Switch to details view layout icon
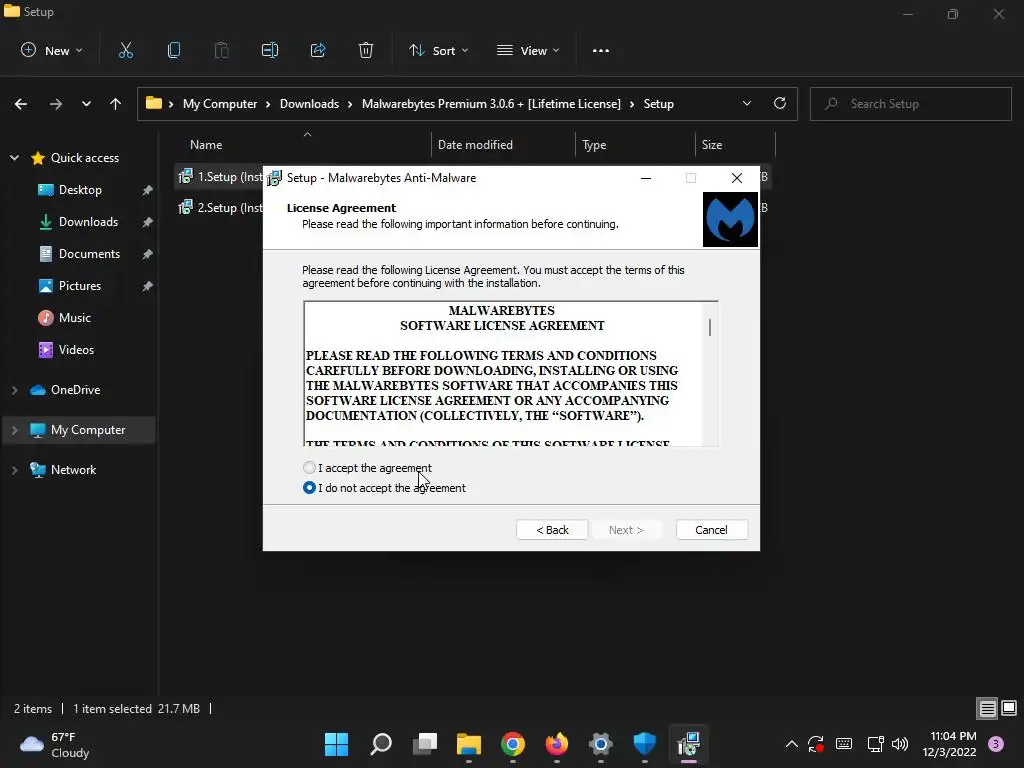 pyautogui.click(x=987, y=708)
